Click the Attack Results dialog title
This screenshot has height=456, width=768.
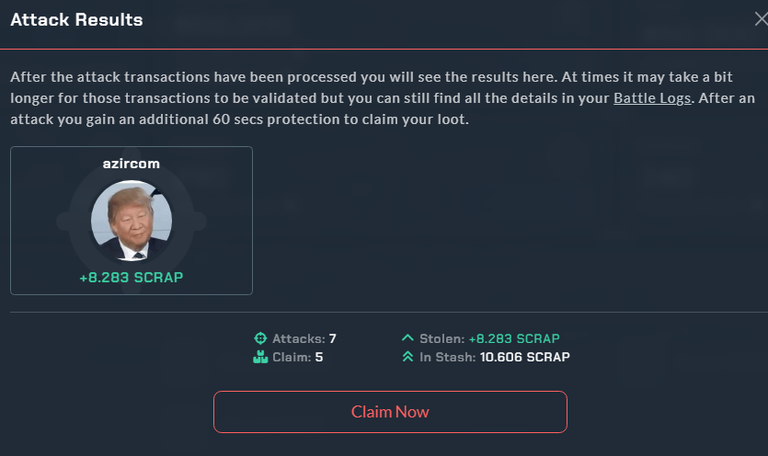tap(76, 20)
